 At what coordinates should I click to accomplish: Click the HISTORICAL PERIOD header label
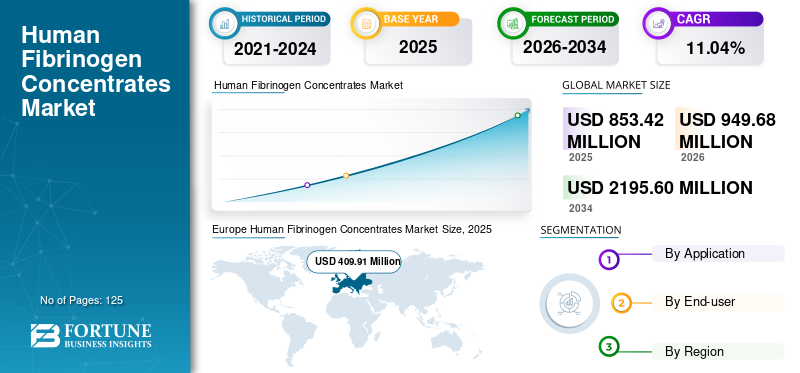[x=283, y=19]
